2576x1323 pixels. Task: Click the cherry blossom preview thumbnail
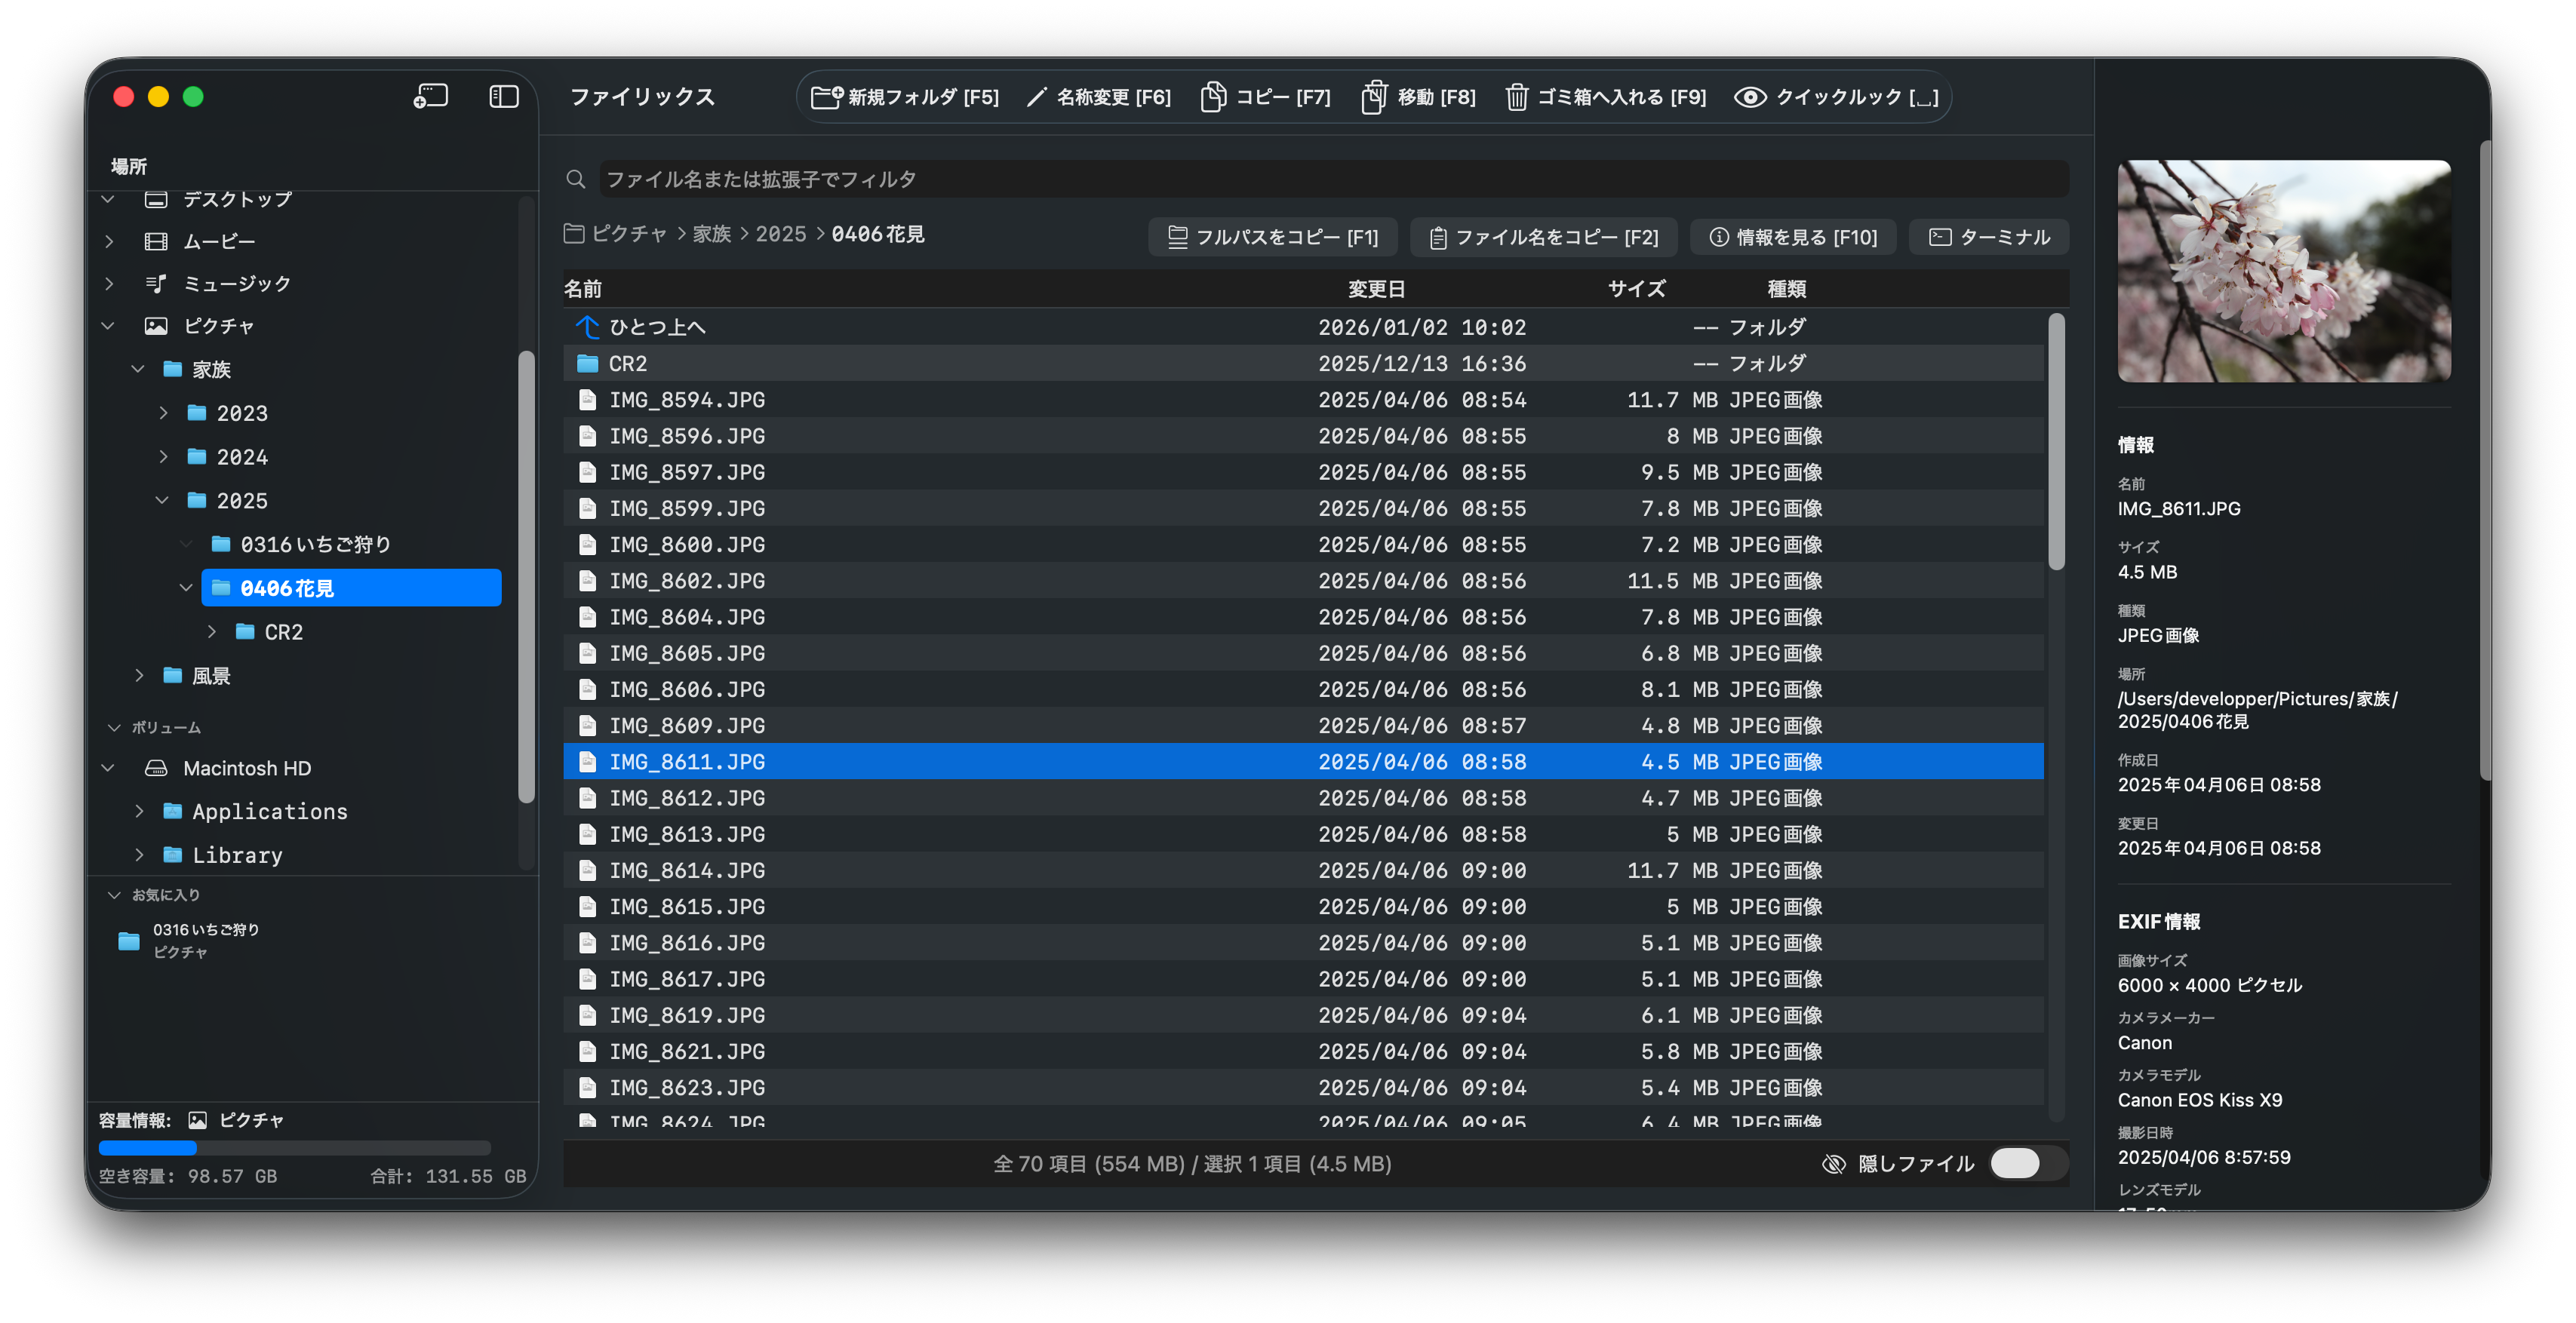2283,271
